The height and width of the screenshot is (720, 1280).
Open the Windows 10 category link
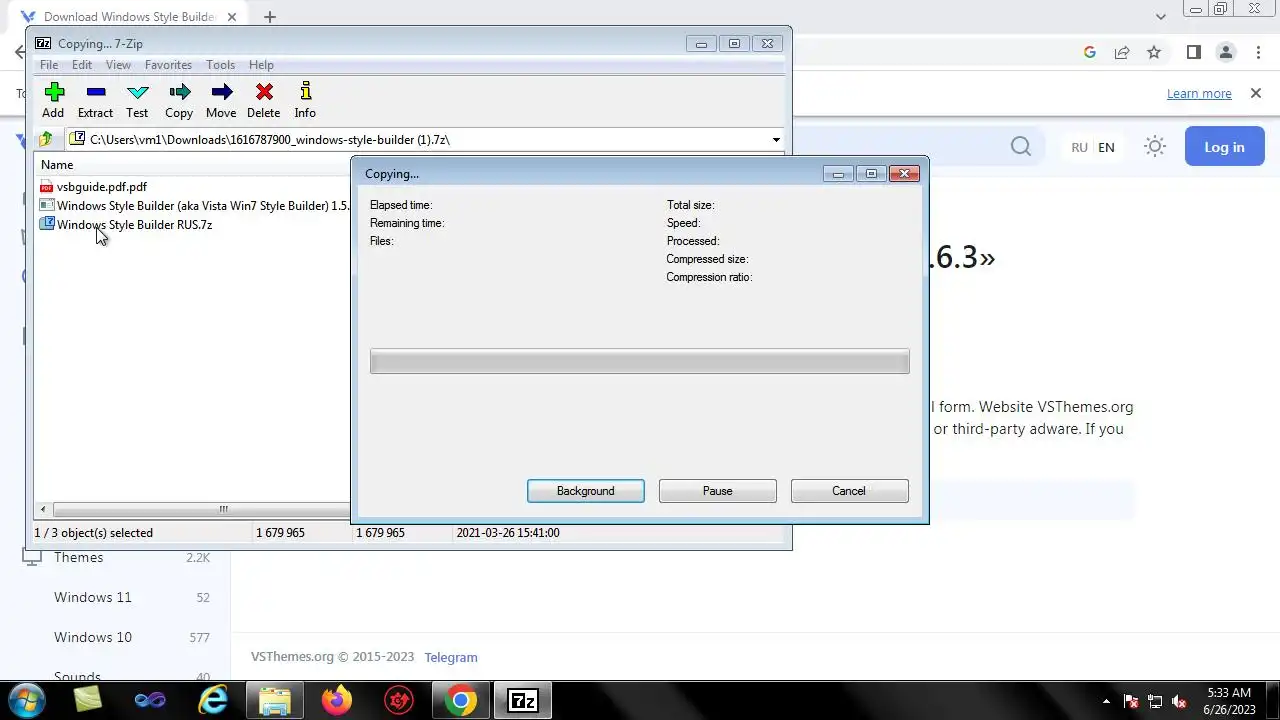[93, 637]
